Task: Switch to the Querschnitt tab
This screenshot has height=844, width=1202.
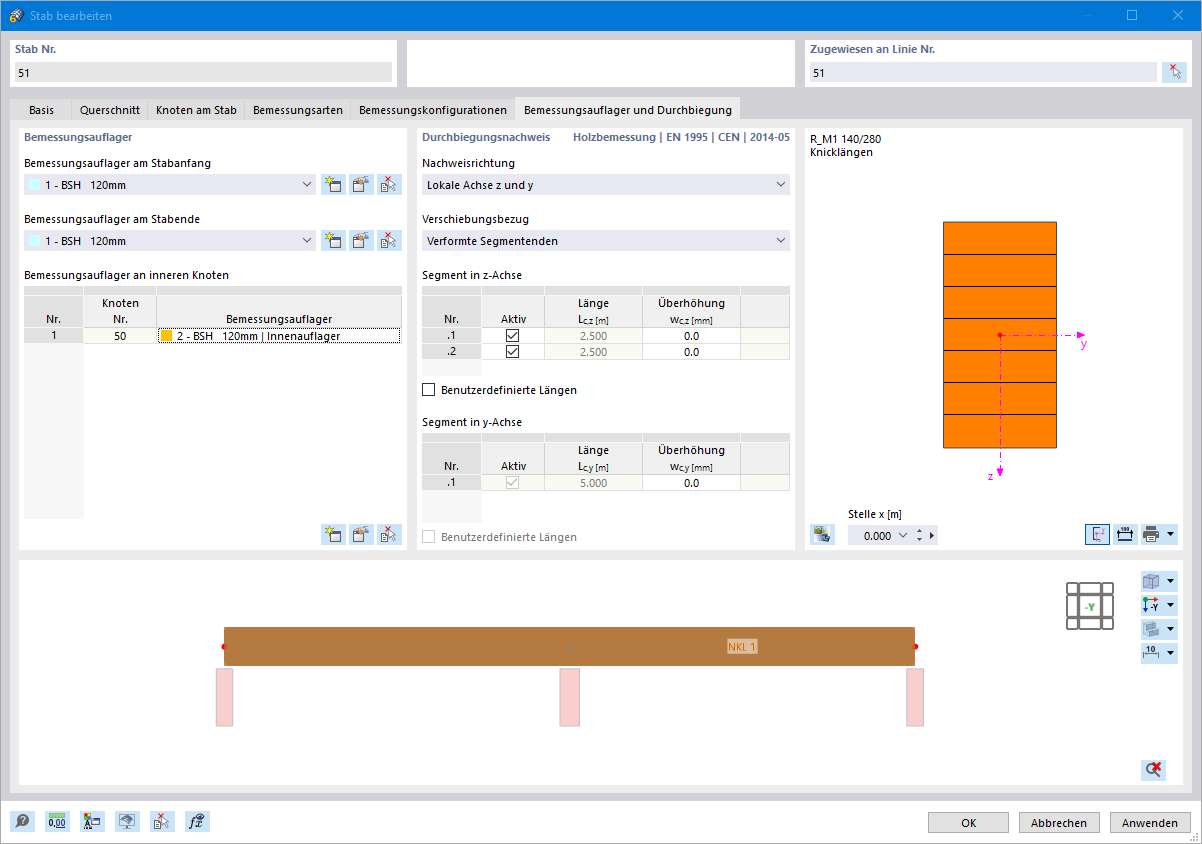Action: click(110, 110)
